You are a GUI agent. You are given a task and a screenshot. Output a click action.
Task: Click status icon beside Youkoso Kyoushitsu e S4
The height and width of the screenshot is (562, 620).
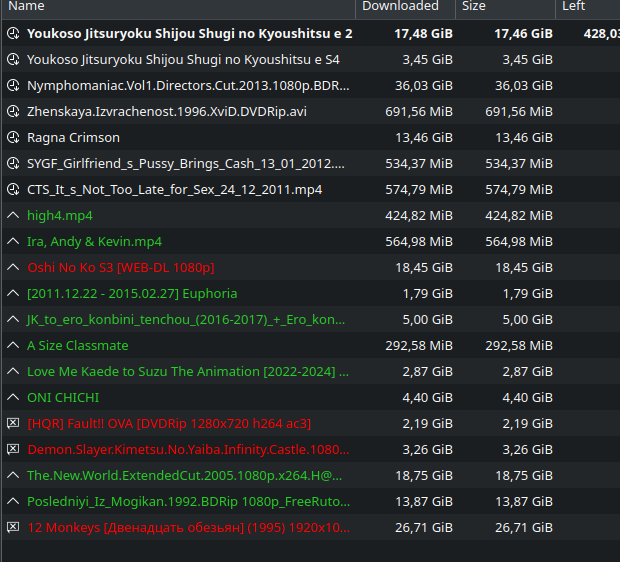13,59
